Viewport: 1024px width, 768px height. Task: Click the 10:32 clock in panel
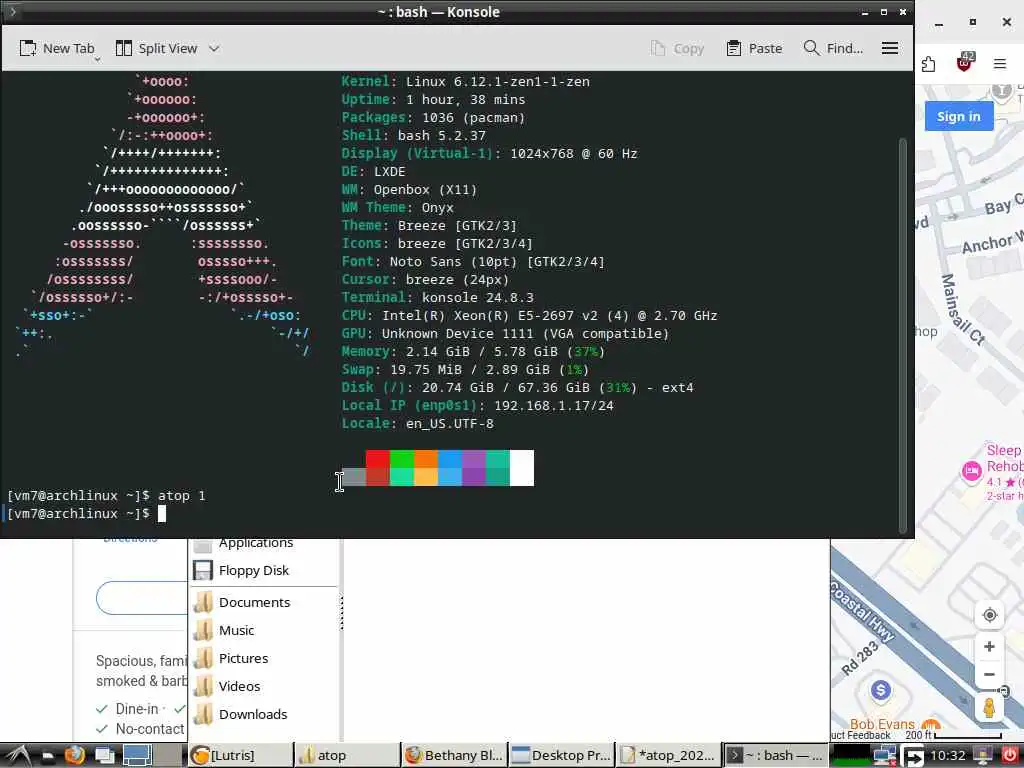point(948,756)
